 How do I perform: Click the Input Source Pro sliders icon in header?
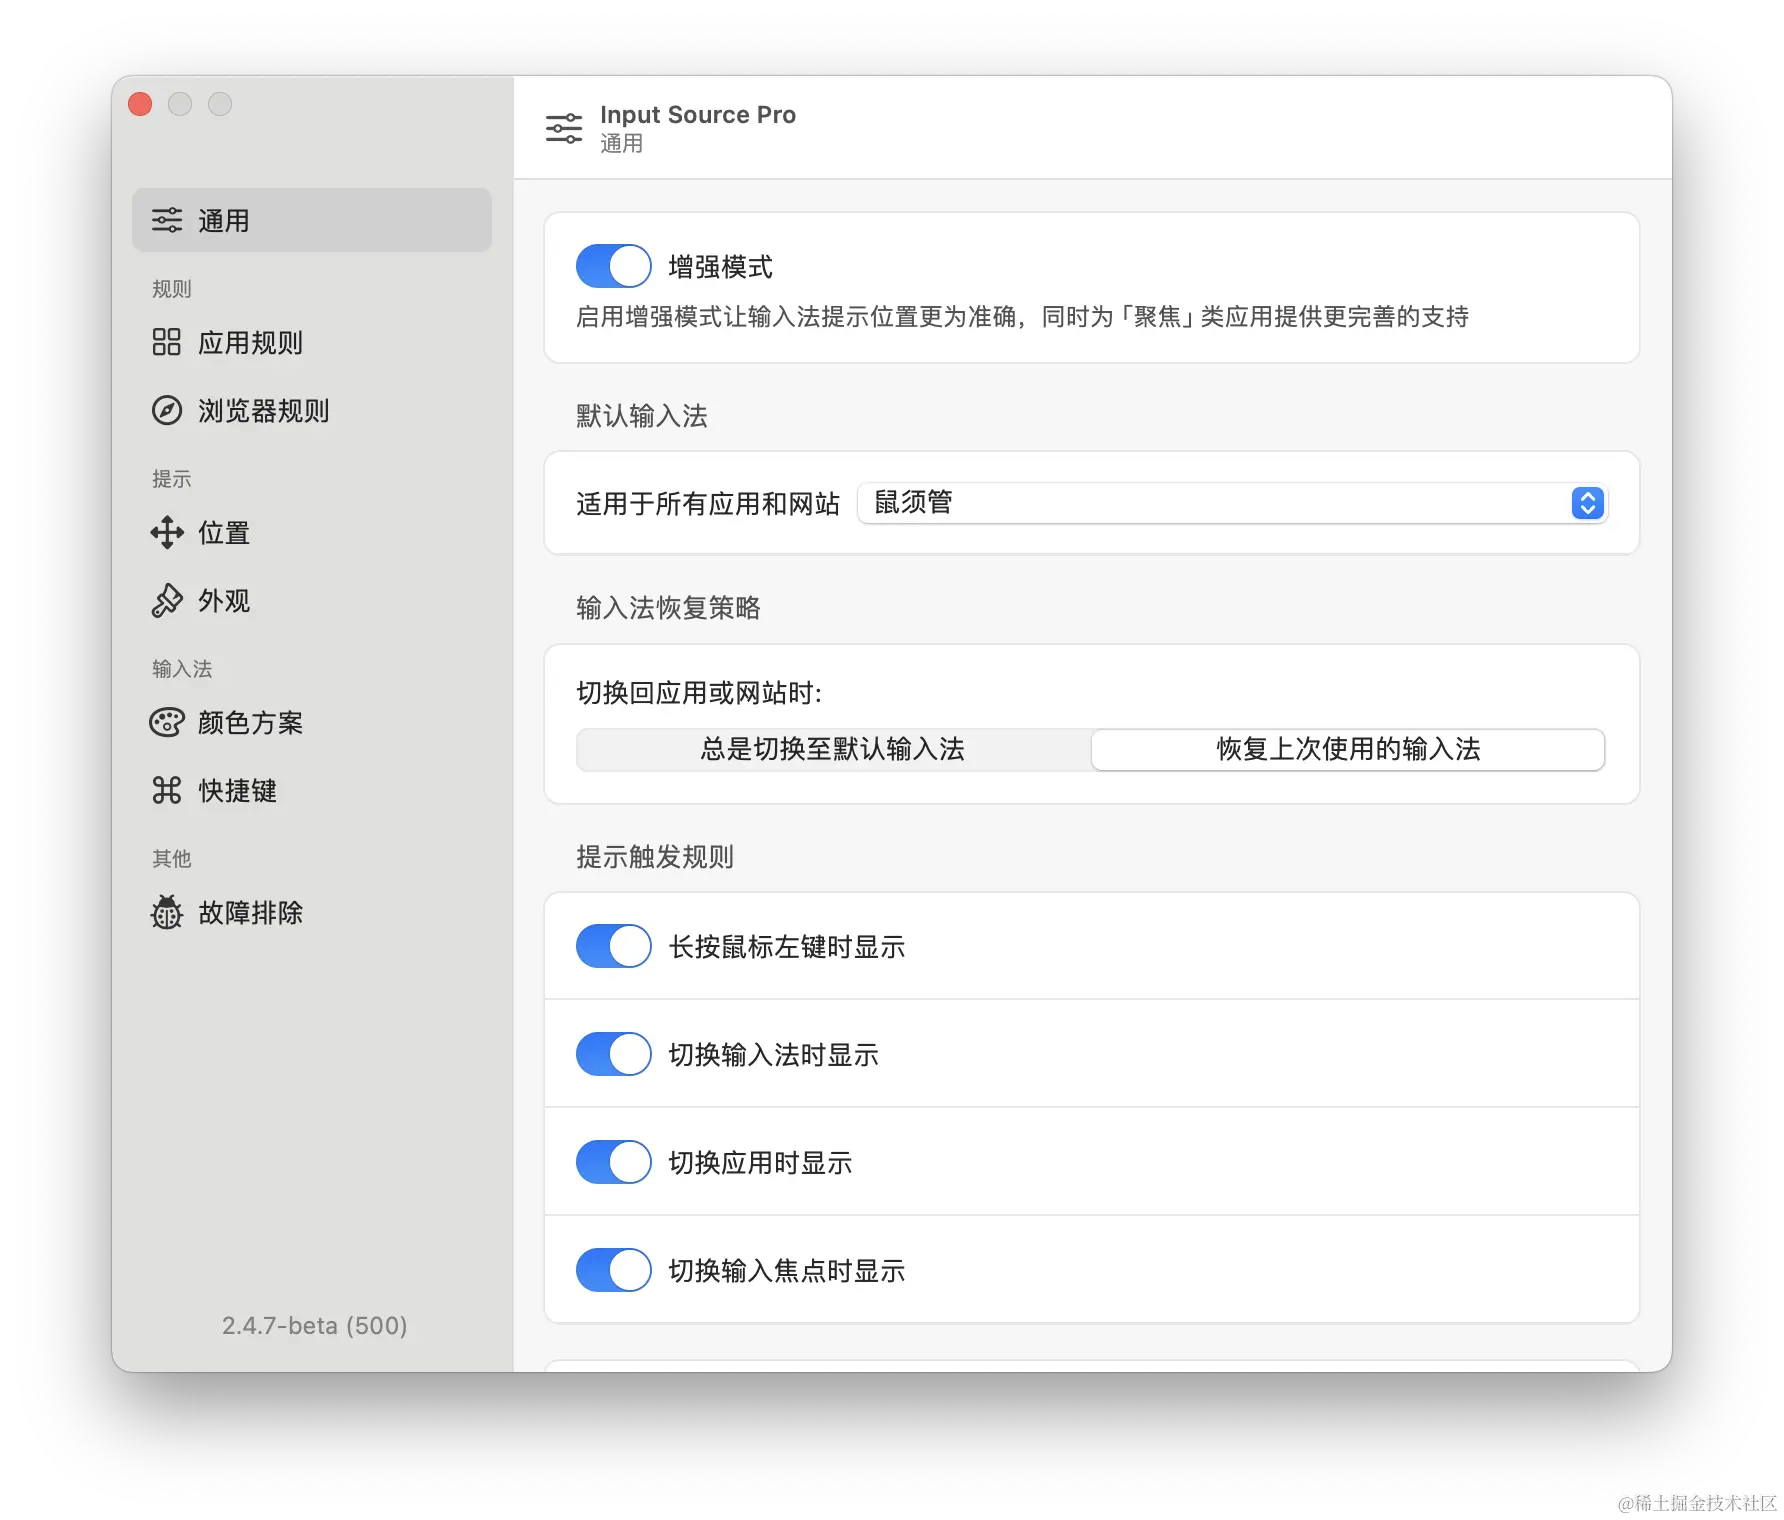click(564, 127)
